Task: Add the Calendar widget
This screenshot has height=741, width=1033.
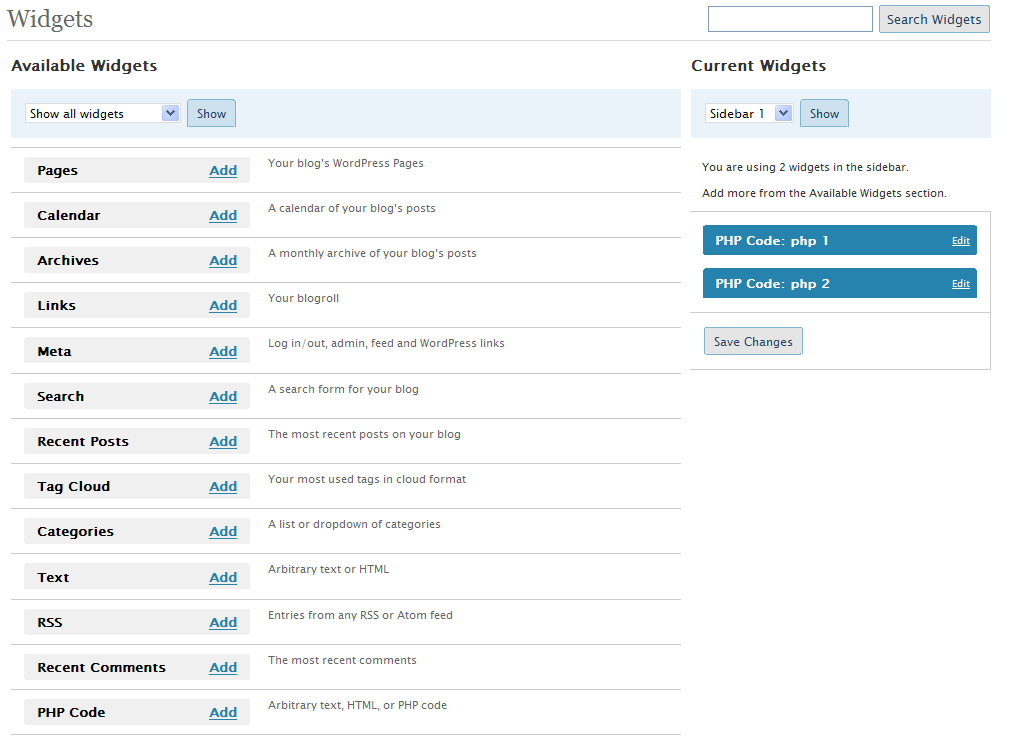Action: coord(223,215)
